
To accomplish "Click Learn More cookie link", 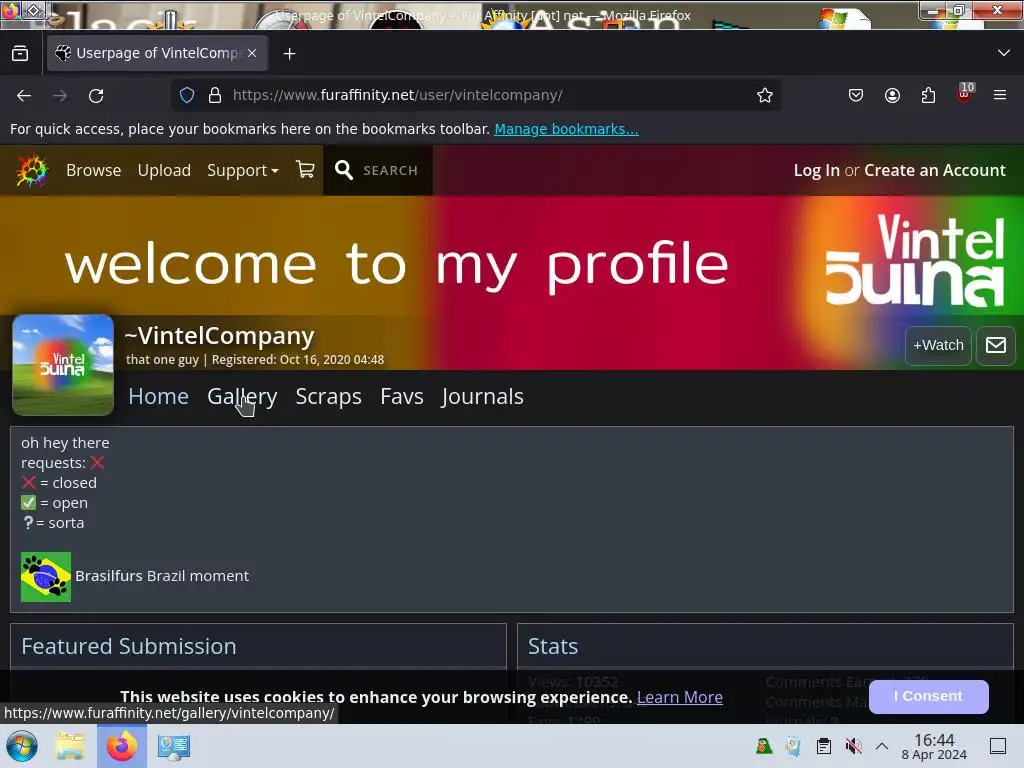I will 679,697.
